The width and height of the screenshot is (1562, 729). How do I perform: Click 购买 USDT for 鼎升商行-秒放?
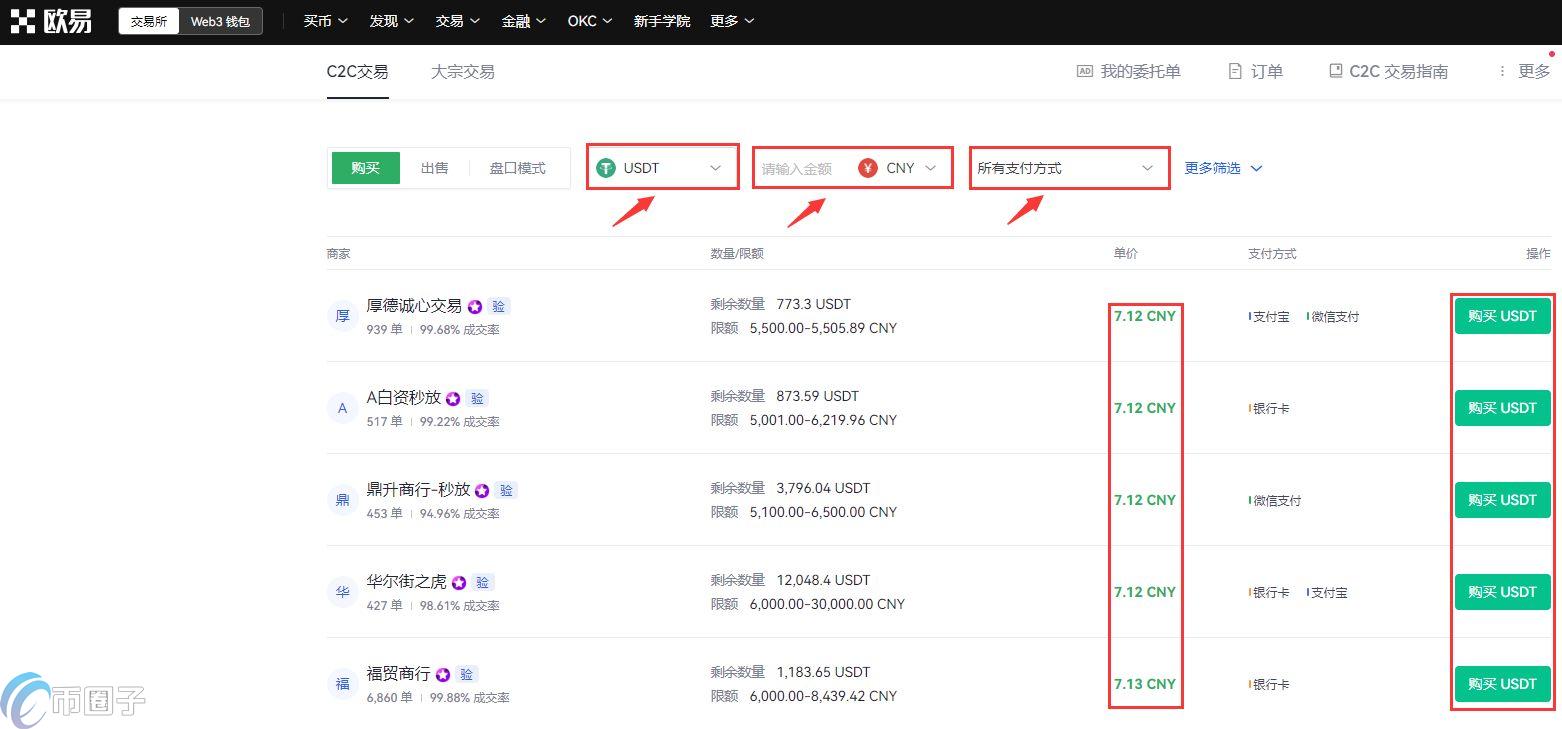pos(1502,500)
